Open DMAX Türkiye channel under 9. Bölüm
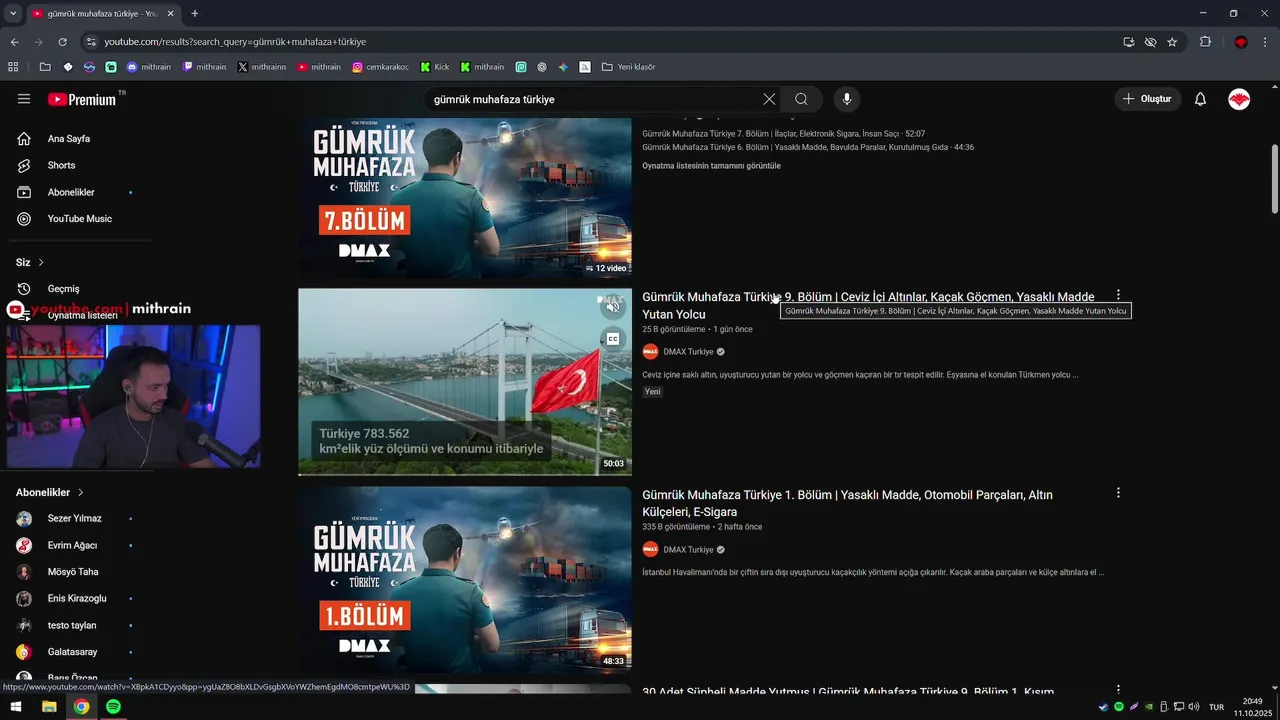 tap(688, 352)
